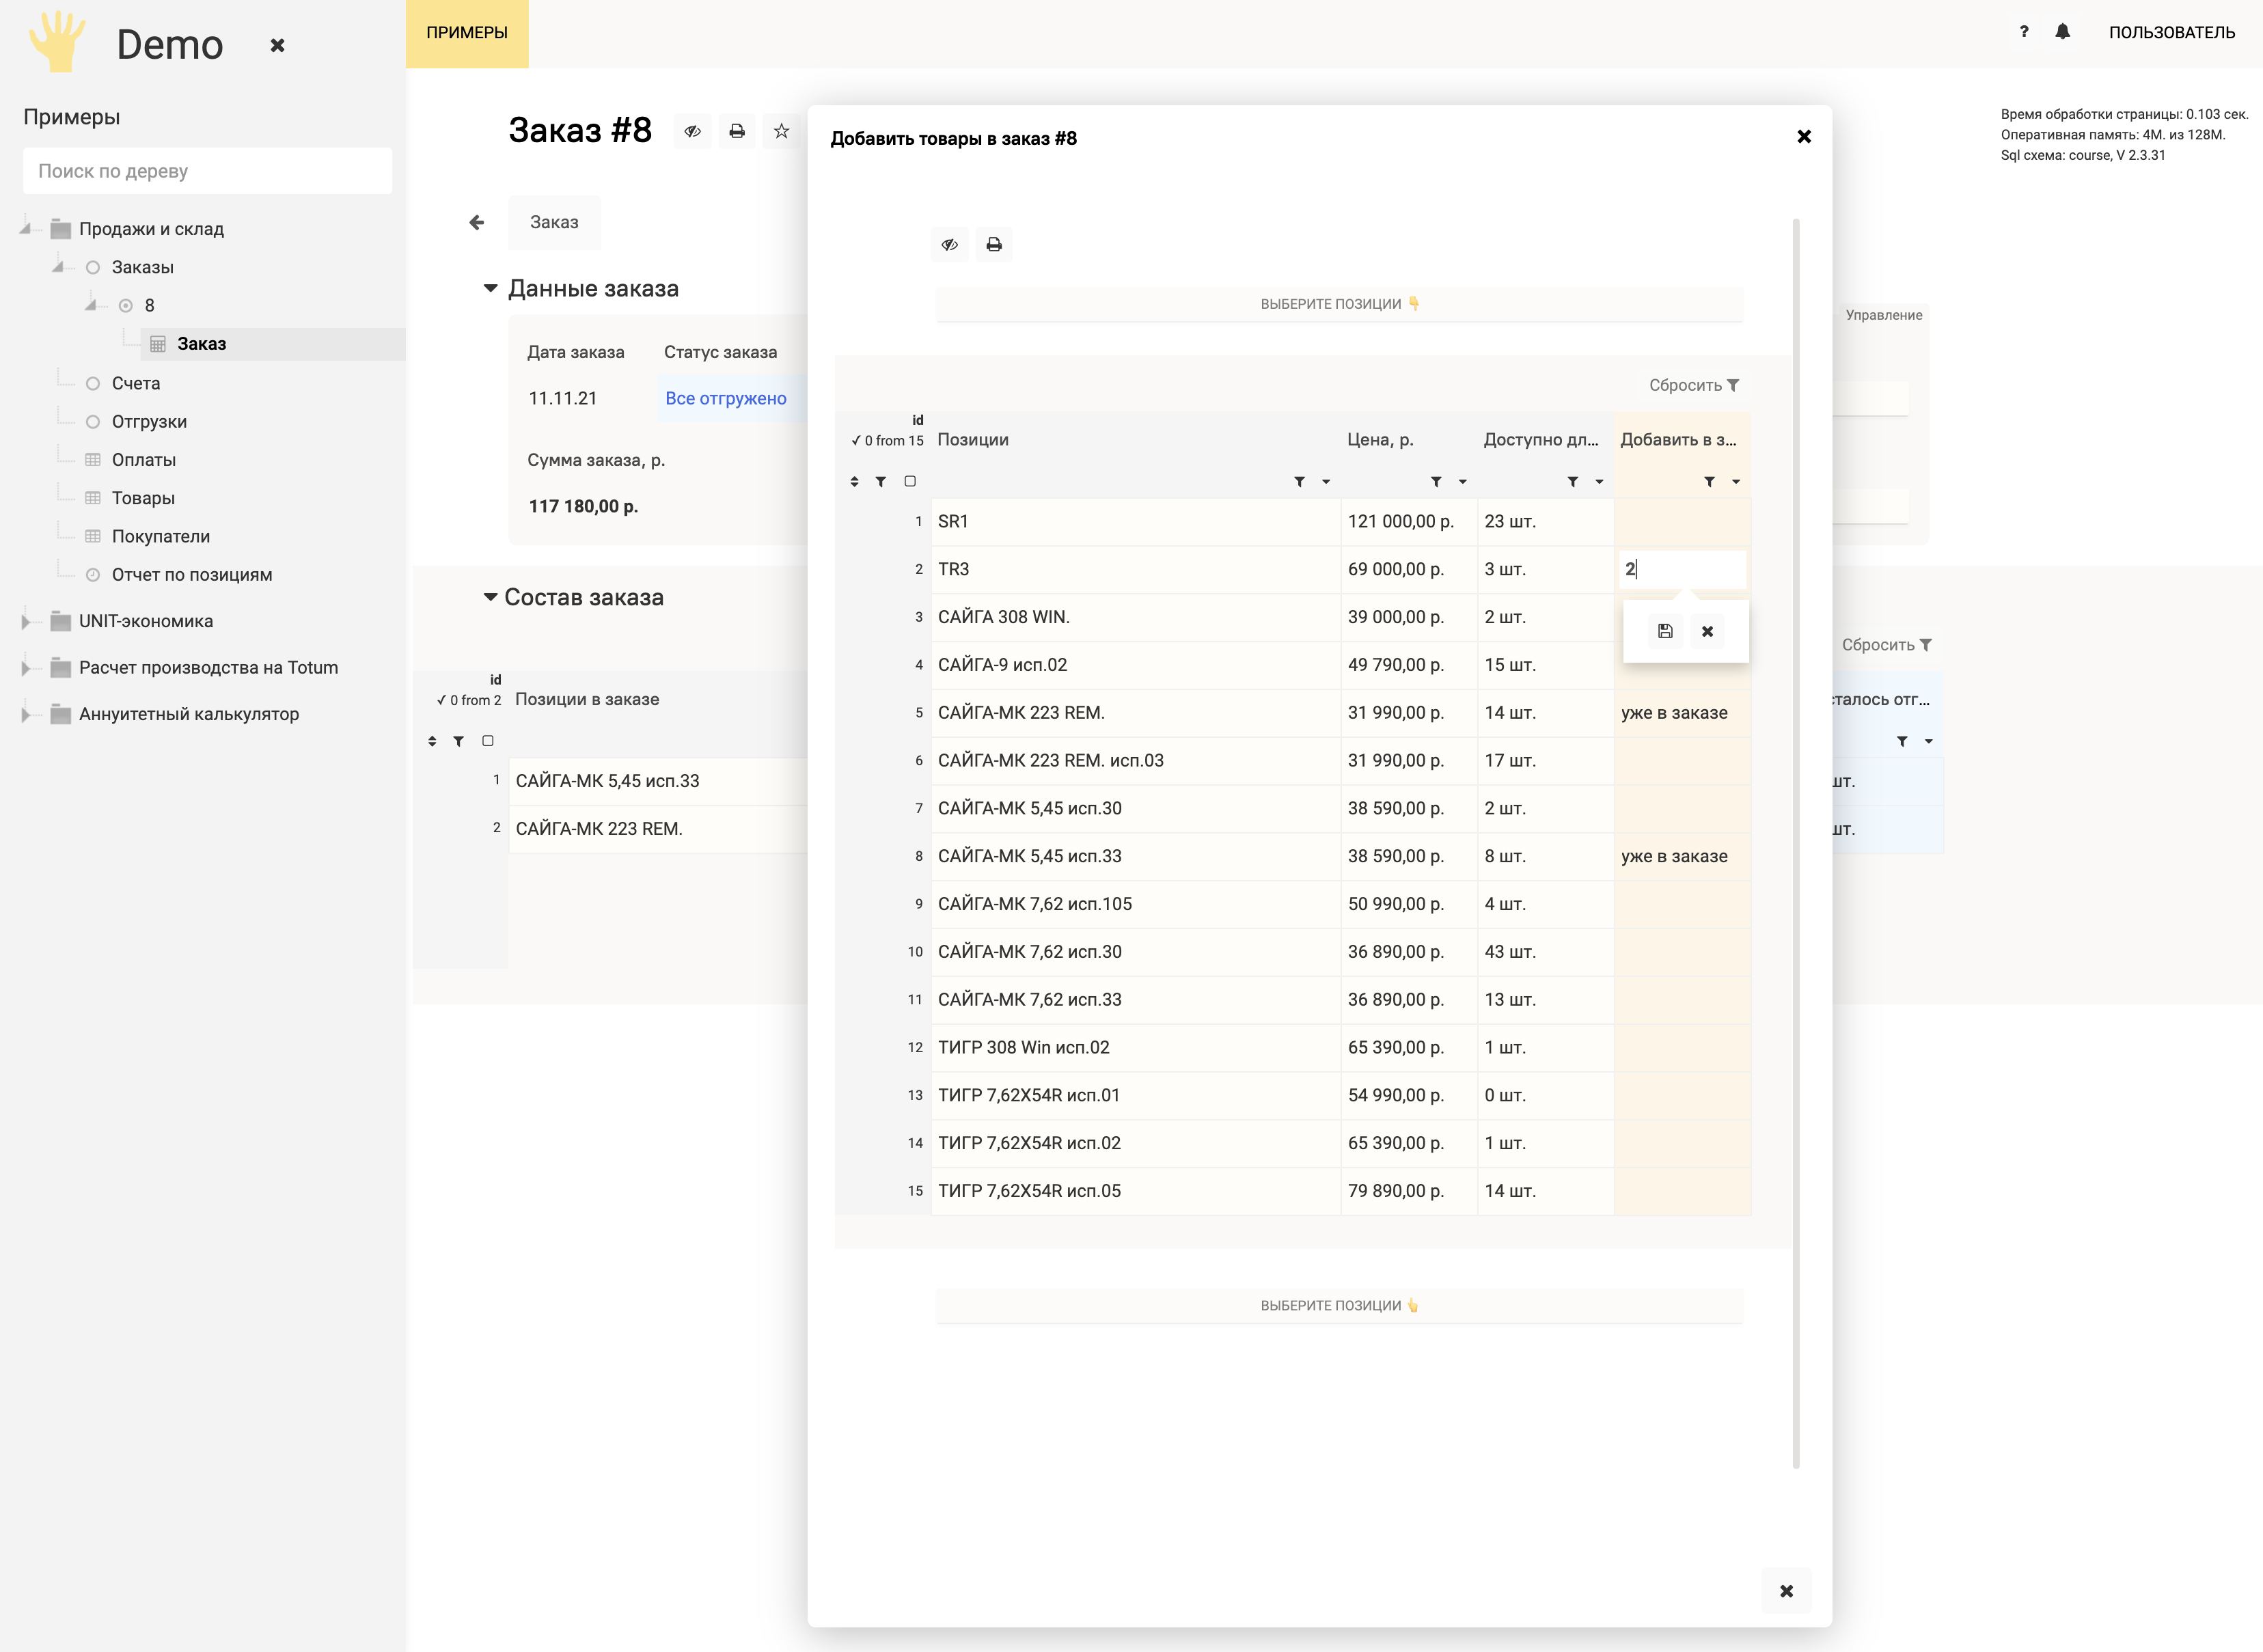Collapse the Продажи и склад folder
Screen dimensions: 2263x1652
(x=26, y=229)
